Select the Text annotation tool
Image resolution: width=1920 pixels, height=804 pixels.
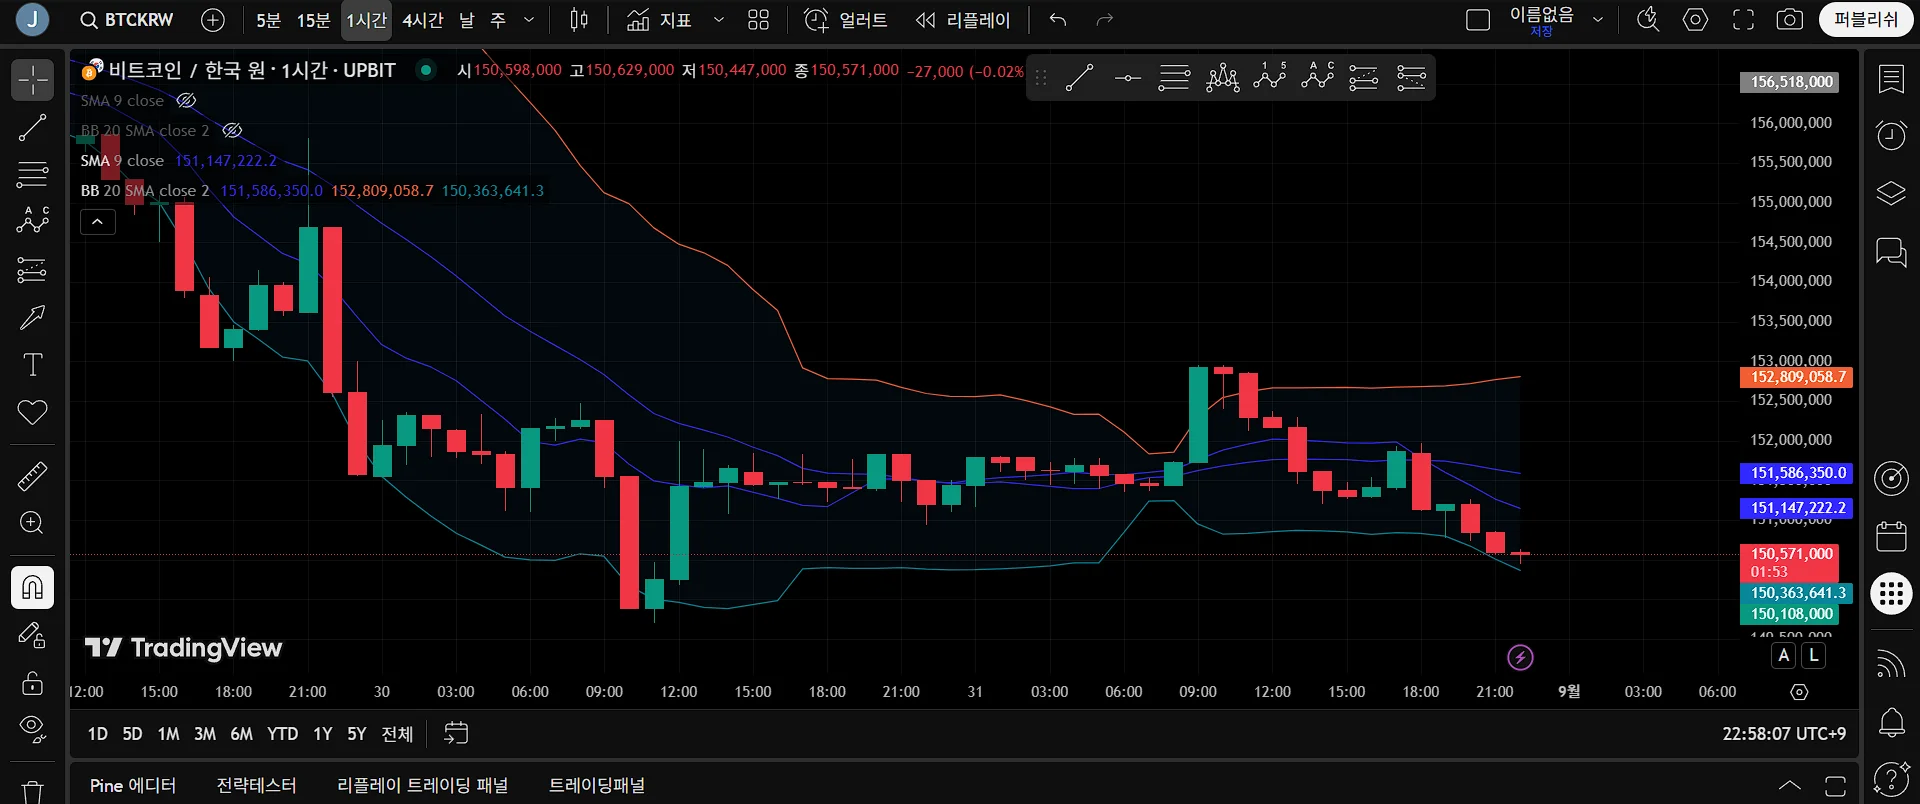(32, 365)
